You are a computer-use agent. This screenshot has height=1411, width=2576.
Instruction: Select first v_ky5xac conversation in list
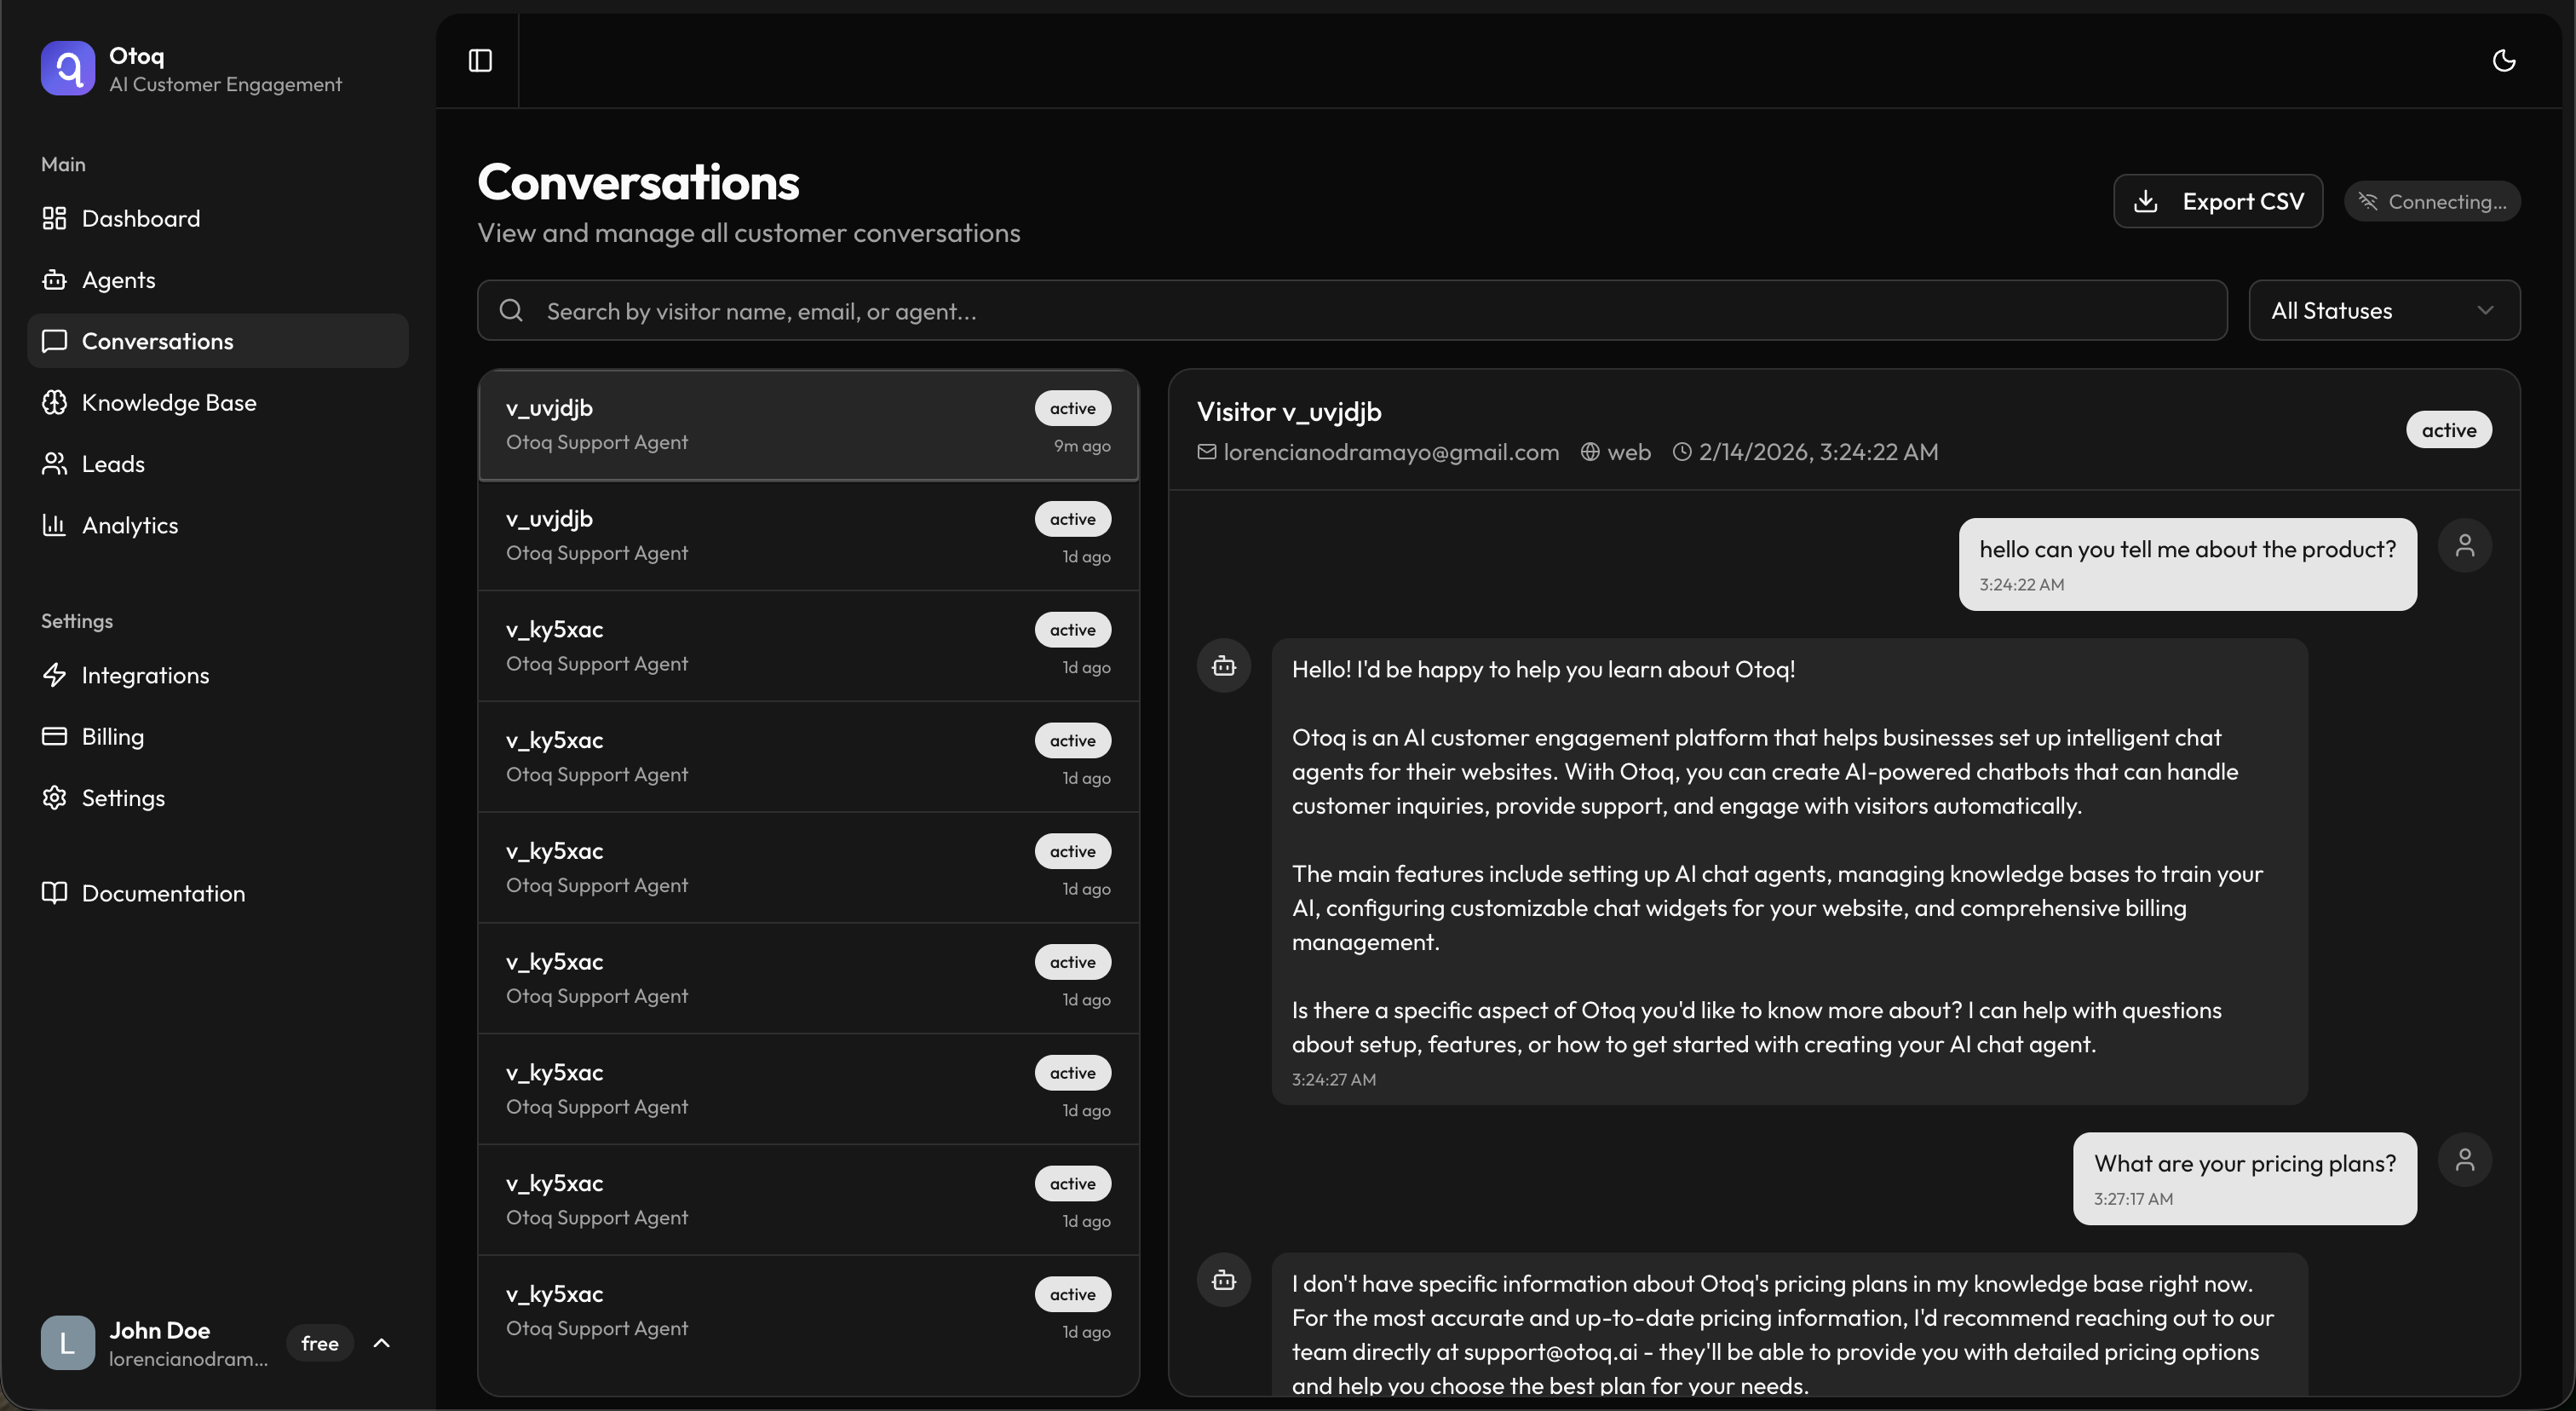[x=807, y=646]
